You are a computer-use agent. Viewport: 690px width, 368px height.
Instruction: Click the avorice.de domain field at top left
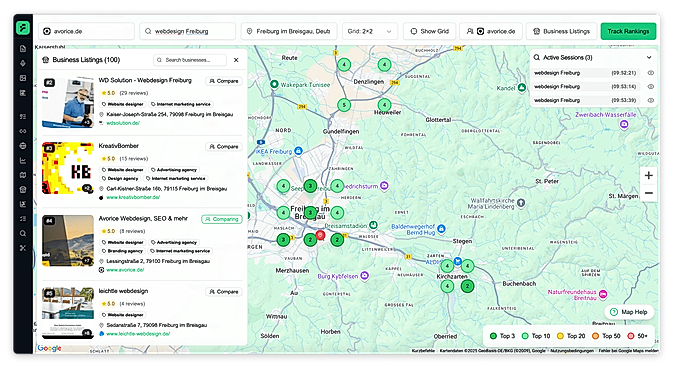click(86, 31)
